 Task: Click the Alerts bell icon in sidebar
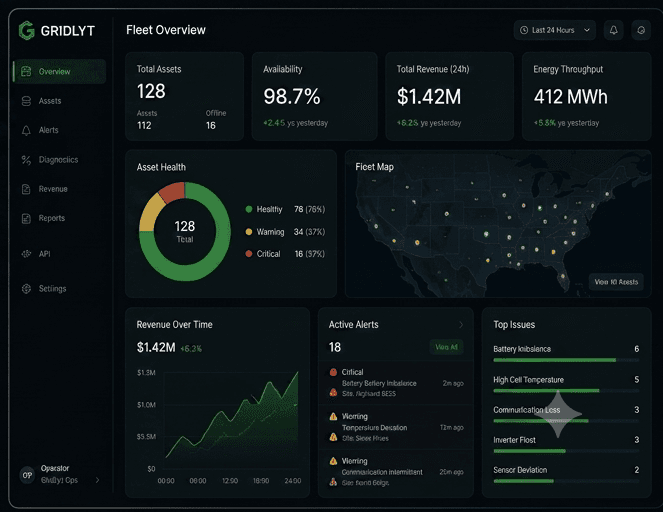(26, 131)
